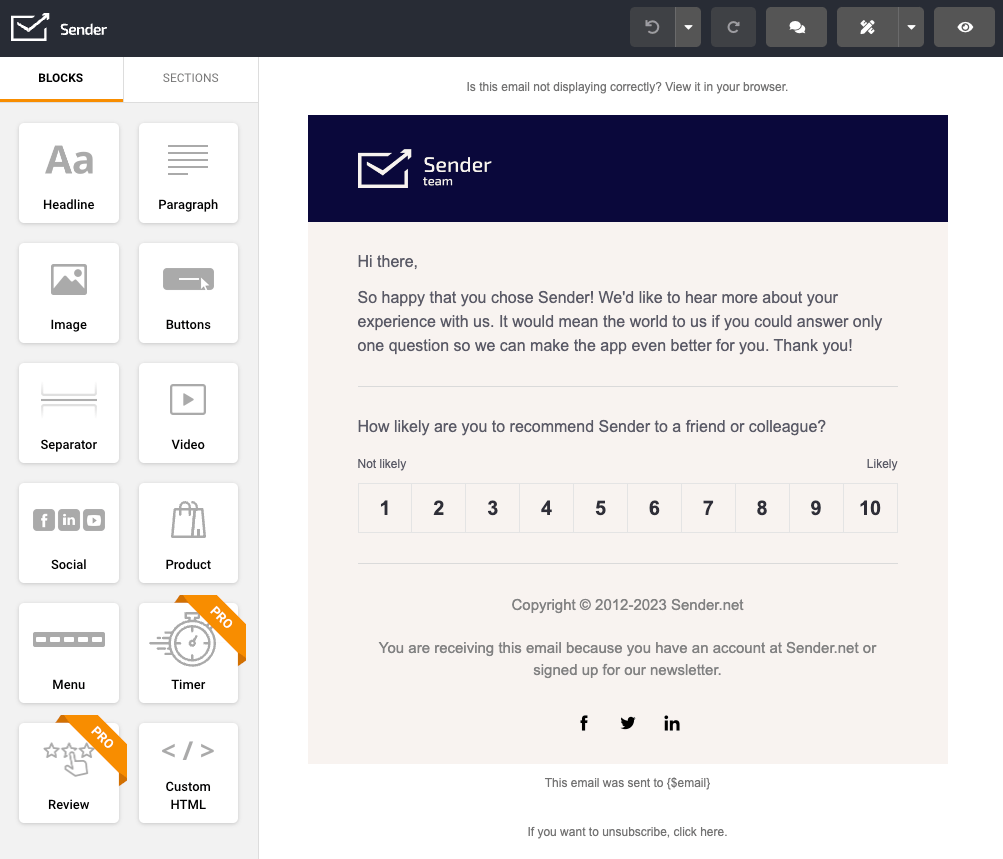This screenshot has height=859, width=1003.
Task: Switch to the BLOCKS tab
Action: click(x=61, y=78)
